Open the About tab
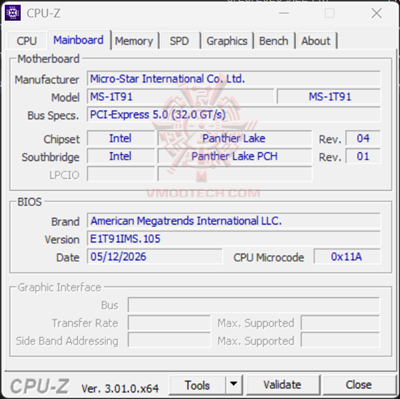The width and height of the screenshot is (400, 399). pos(316,41)
